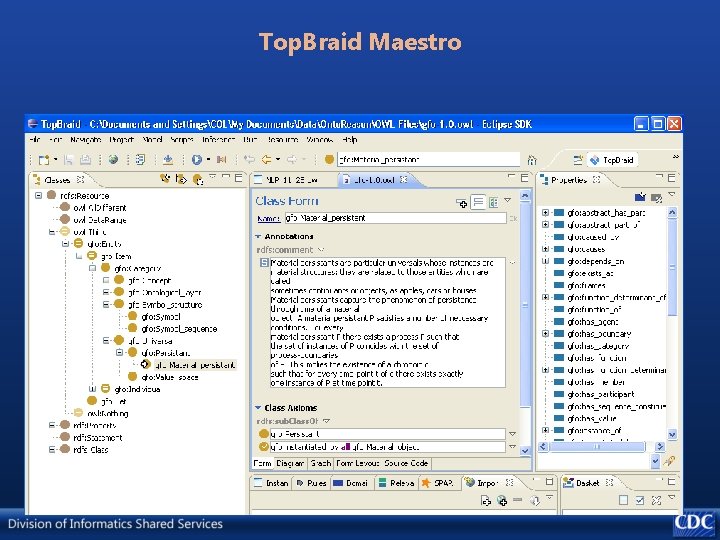Open the Inference menu
Image resolution: width=720 pixels, height=540 pixels.
219,140
